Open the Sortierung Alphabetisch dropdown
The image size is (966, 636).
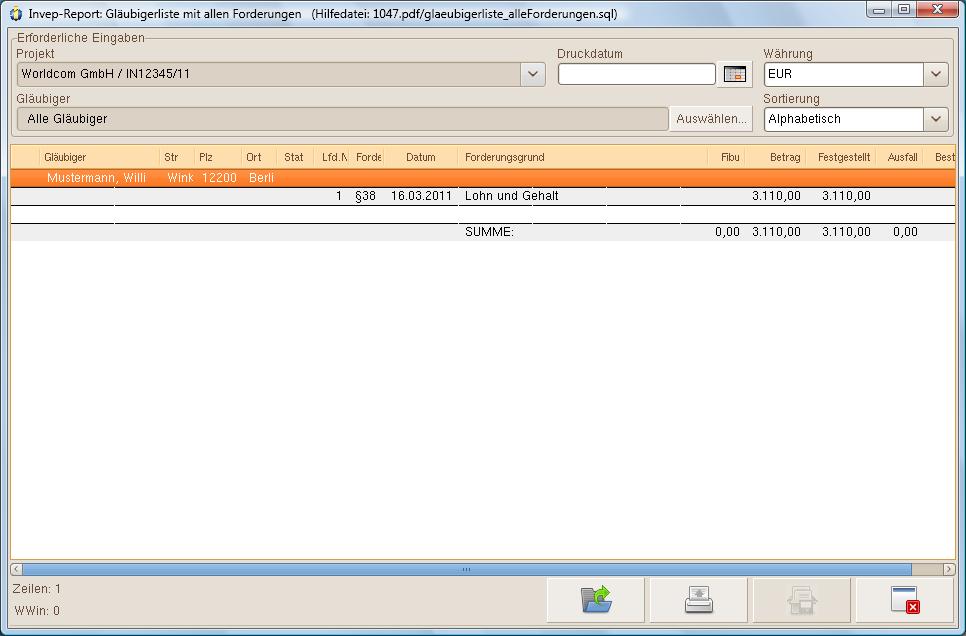tap(935, 119)
